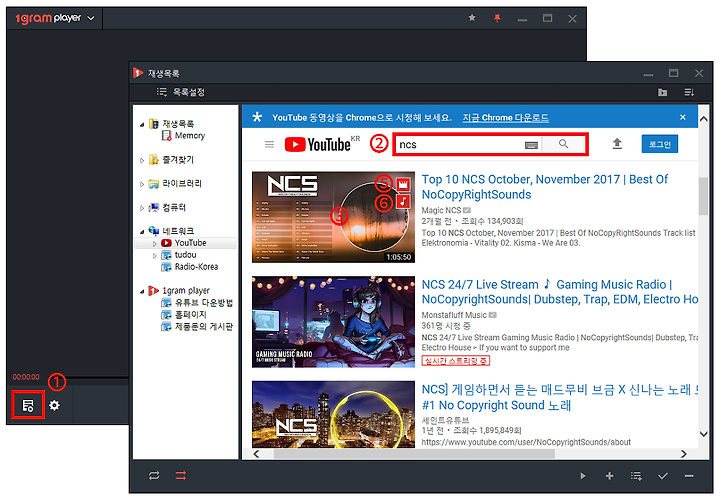Viewport: 720px width, 500px height.
Task: Dismiss the Chrome banner with X
Action: pyautogui.click(x=682, y=117)
